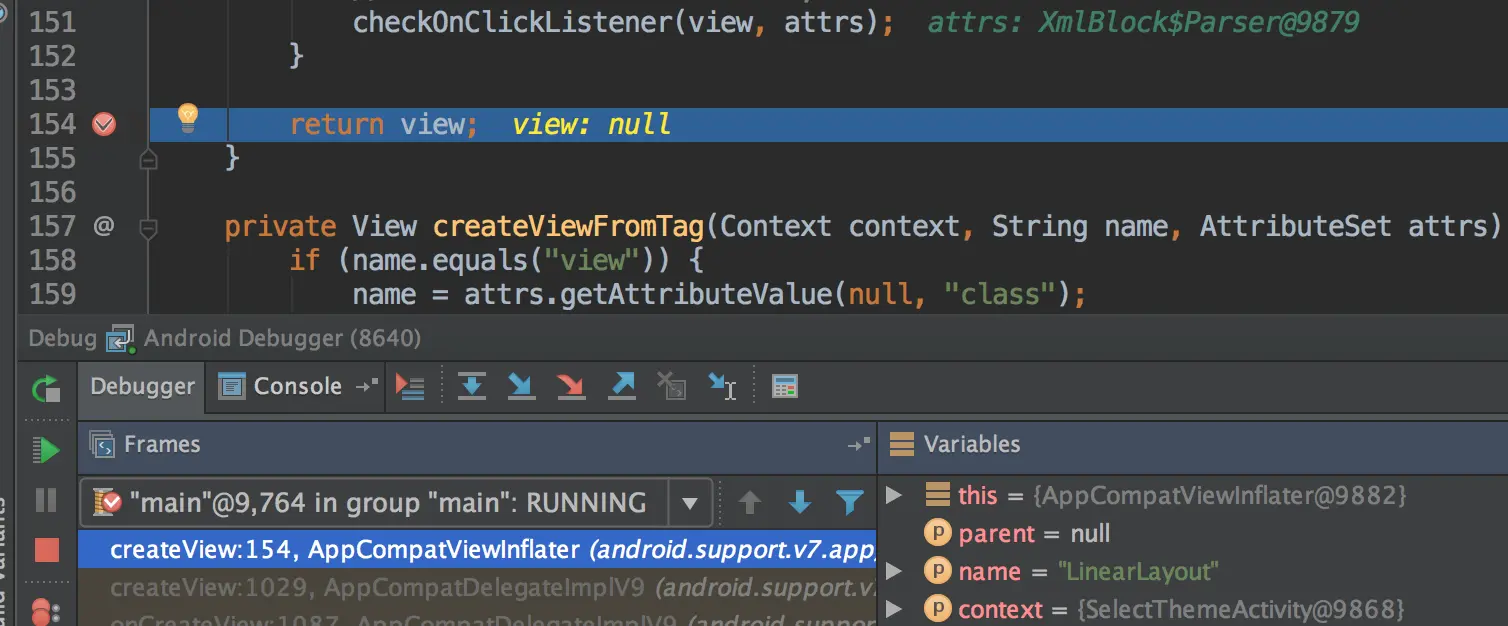Click the Force Step Into icon
Viewport: 1508px width, 626px height.
pos(571,386)
